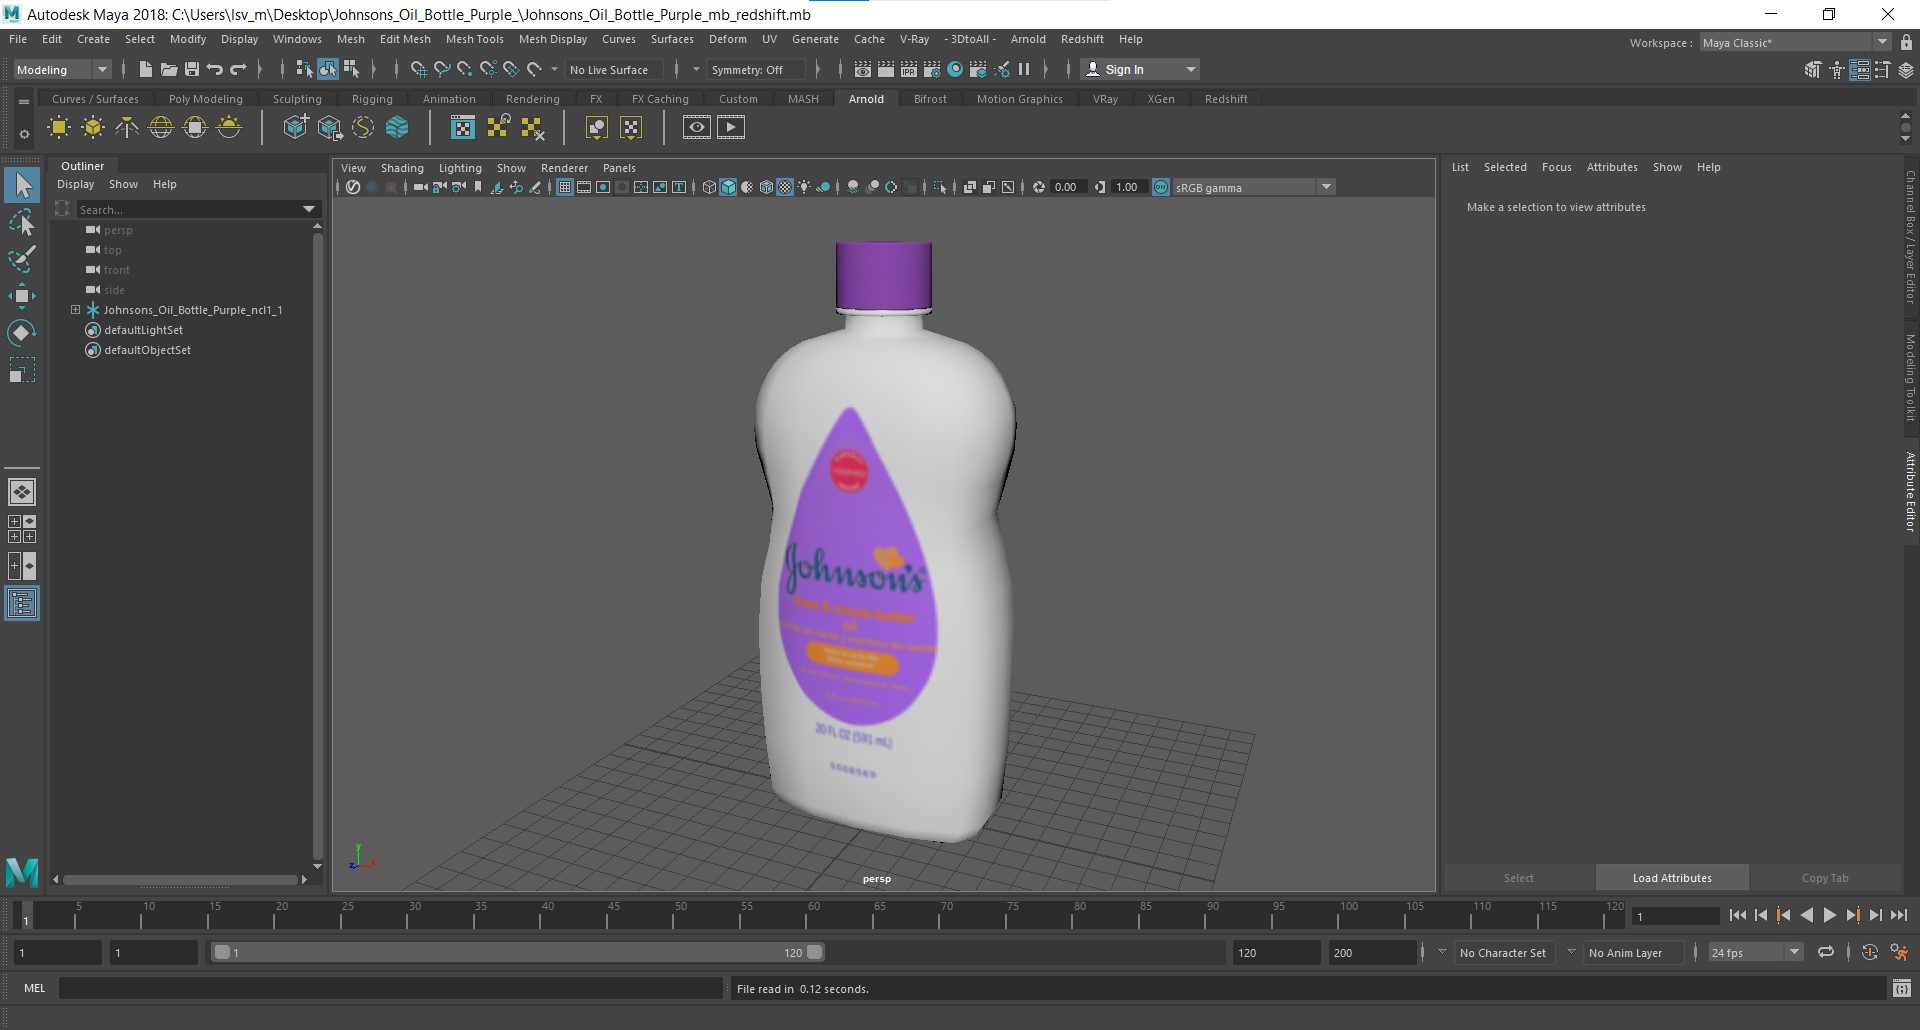This screenshot has height=1030, width=1920.
Task: Activate the Move tool
Action: [22, 296]
